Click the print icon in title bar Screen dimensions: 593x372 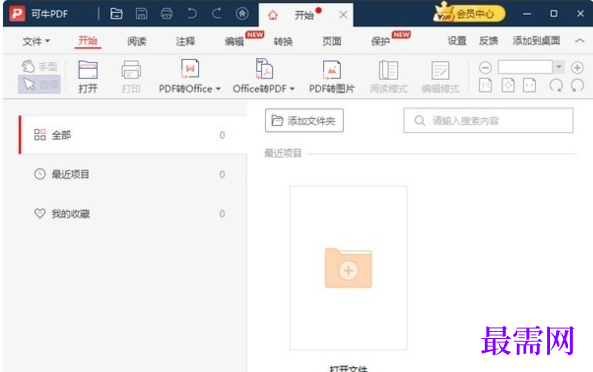pos(166,14)
